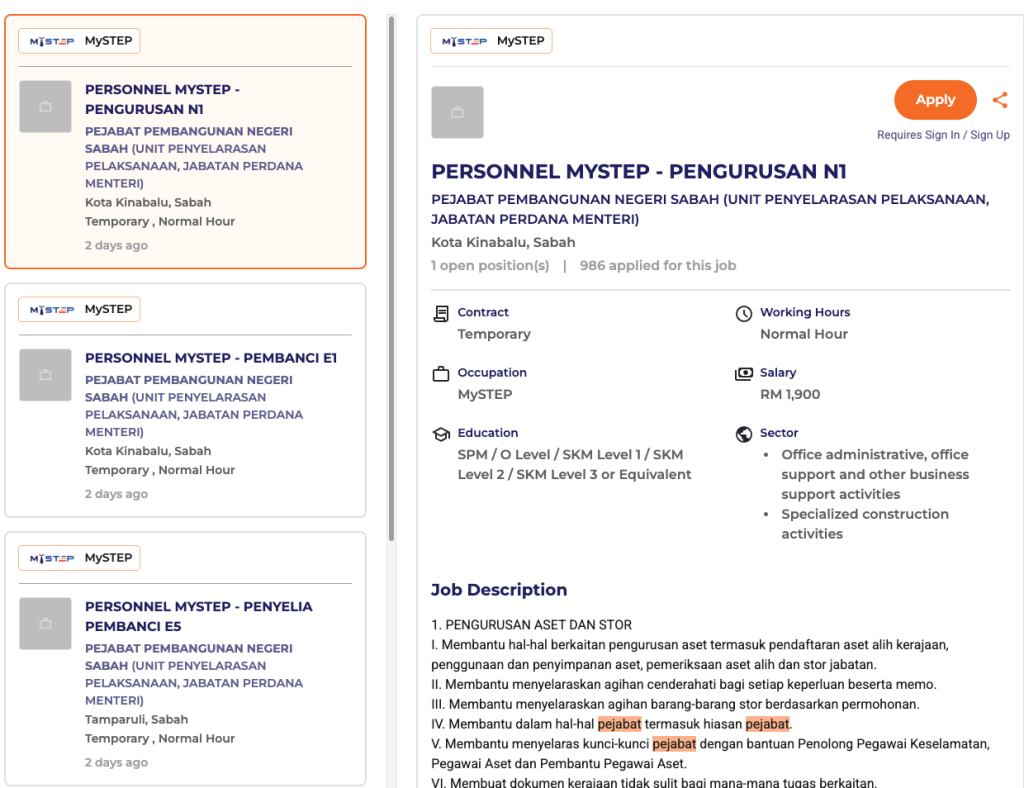This screenshot has height=788, width=1024.
Task: Click the Contract document icon
Action: (x=441, y=314)
